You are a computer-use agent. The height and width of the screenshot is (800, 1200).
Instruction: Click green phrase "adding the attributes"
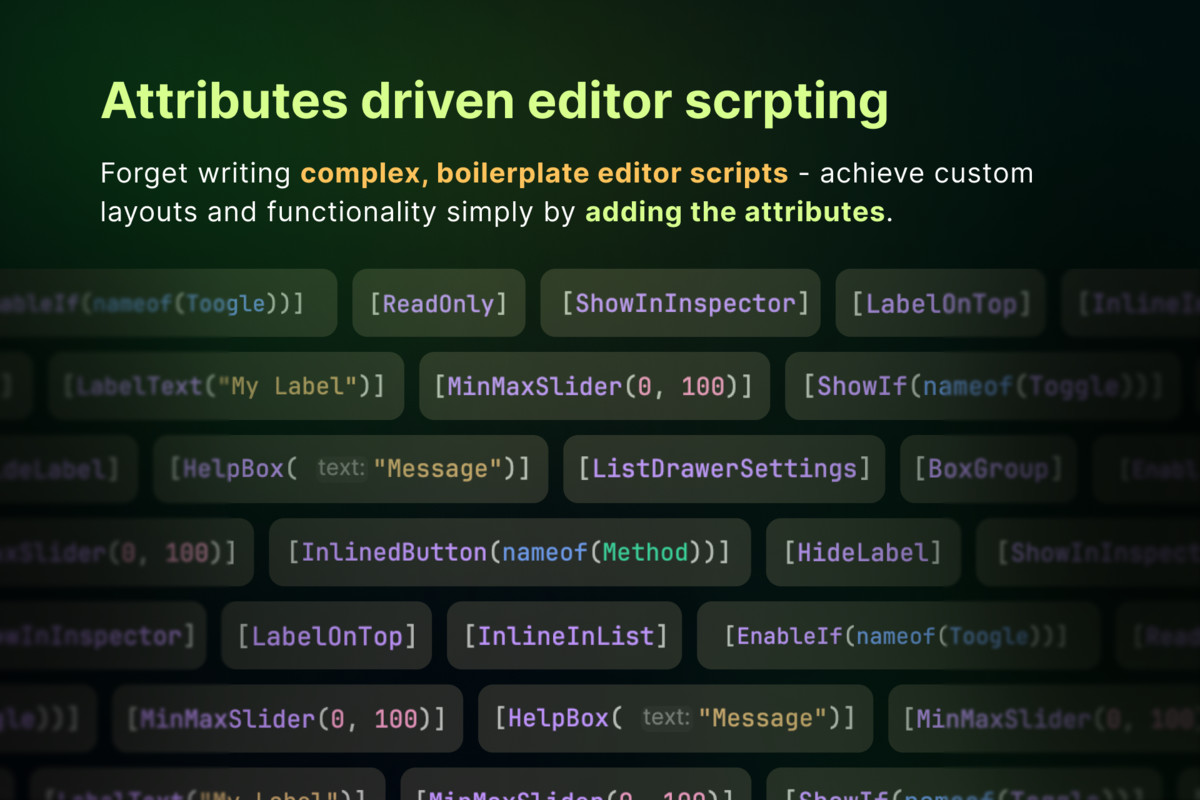pos(735,212)
